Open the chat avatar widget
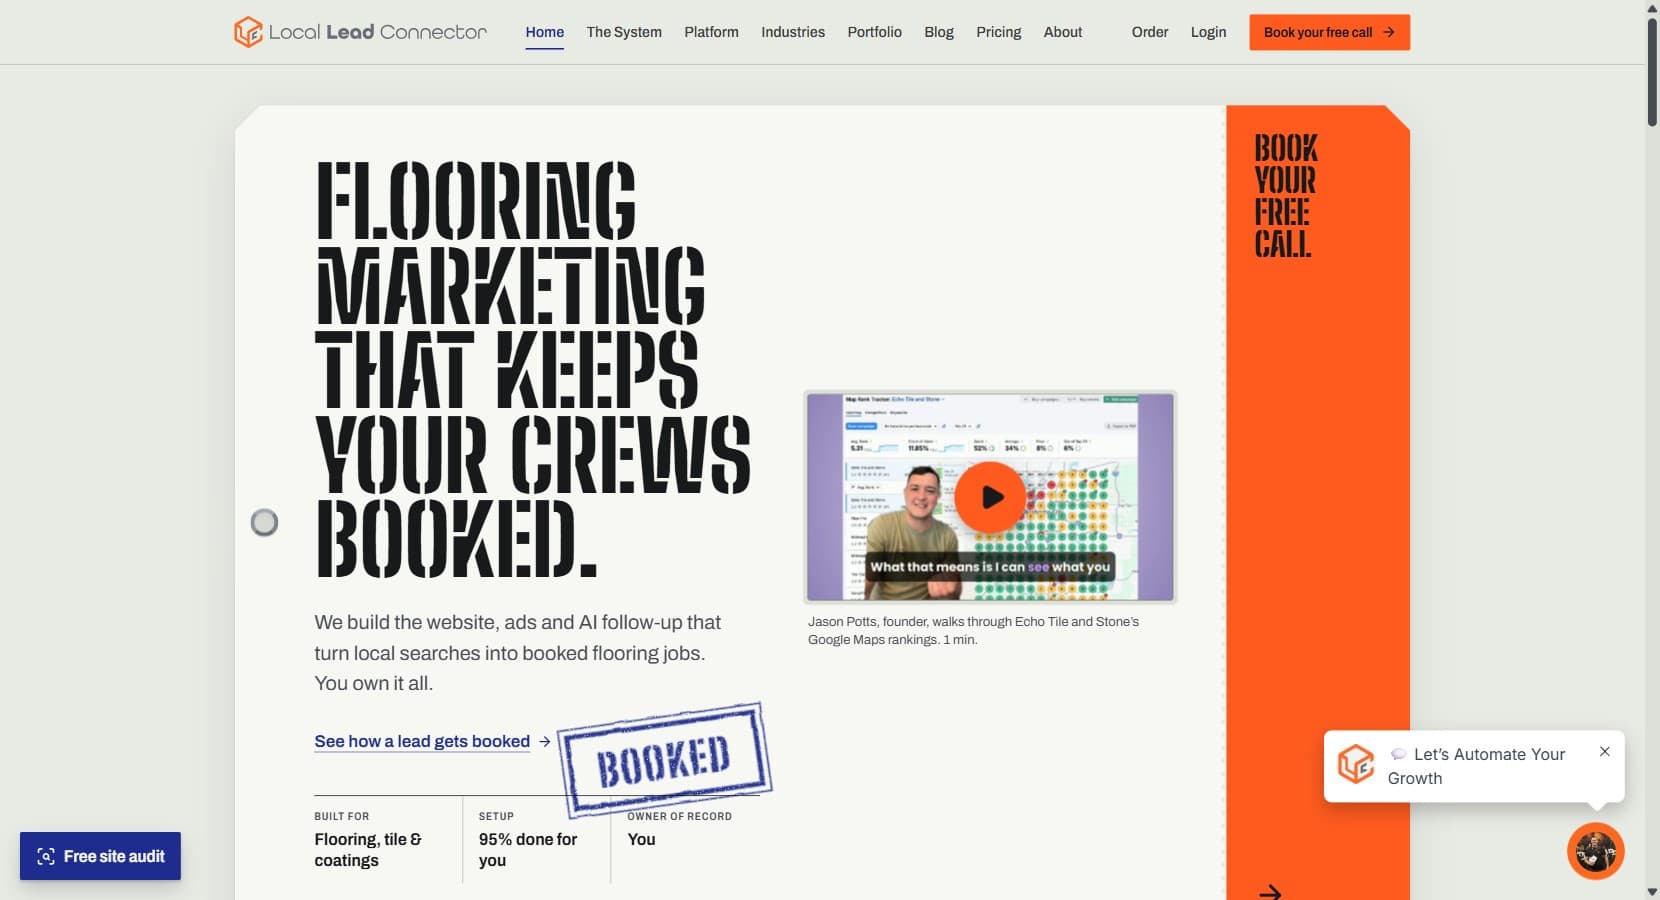 (1595, 851)
